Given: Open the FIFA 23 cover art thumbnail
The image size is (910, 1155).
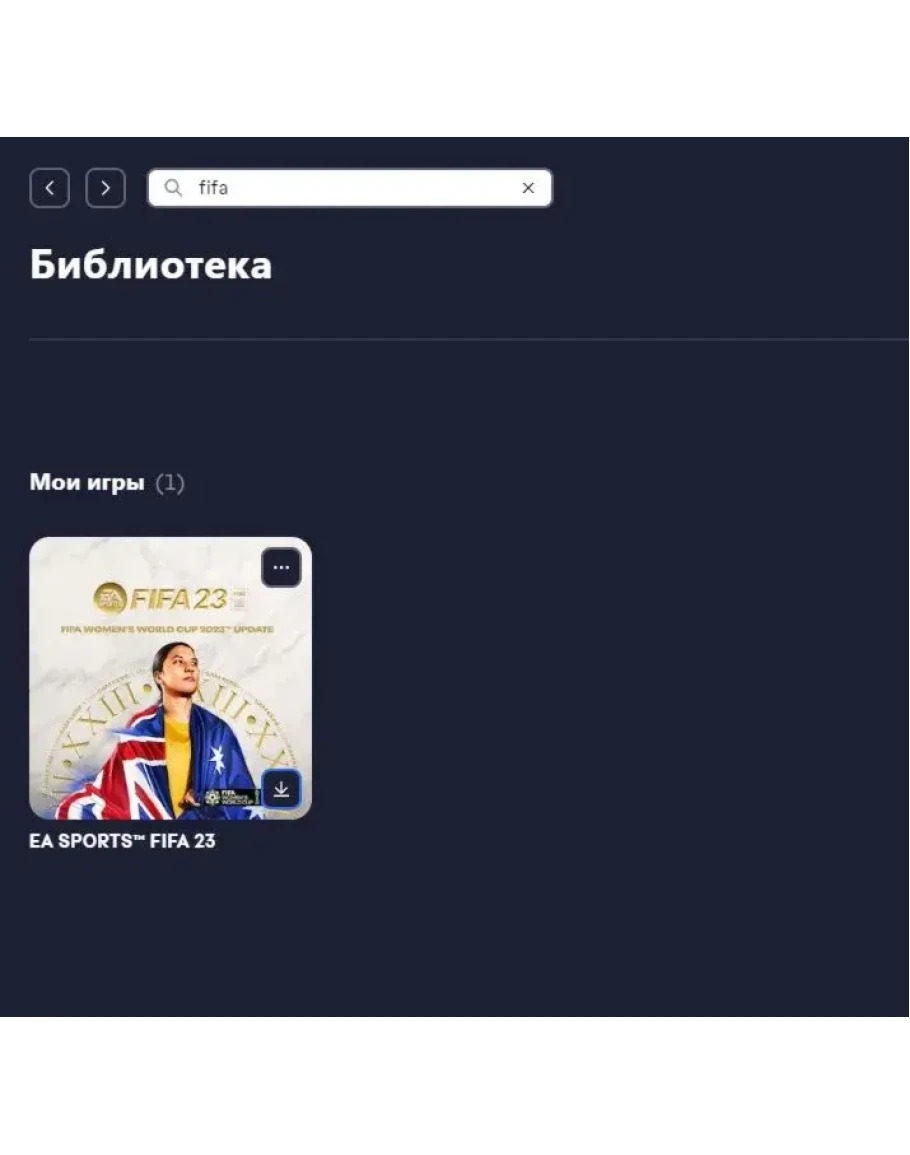Looking at the screenshot, I should (x=170, y=678).
